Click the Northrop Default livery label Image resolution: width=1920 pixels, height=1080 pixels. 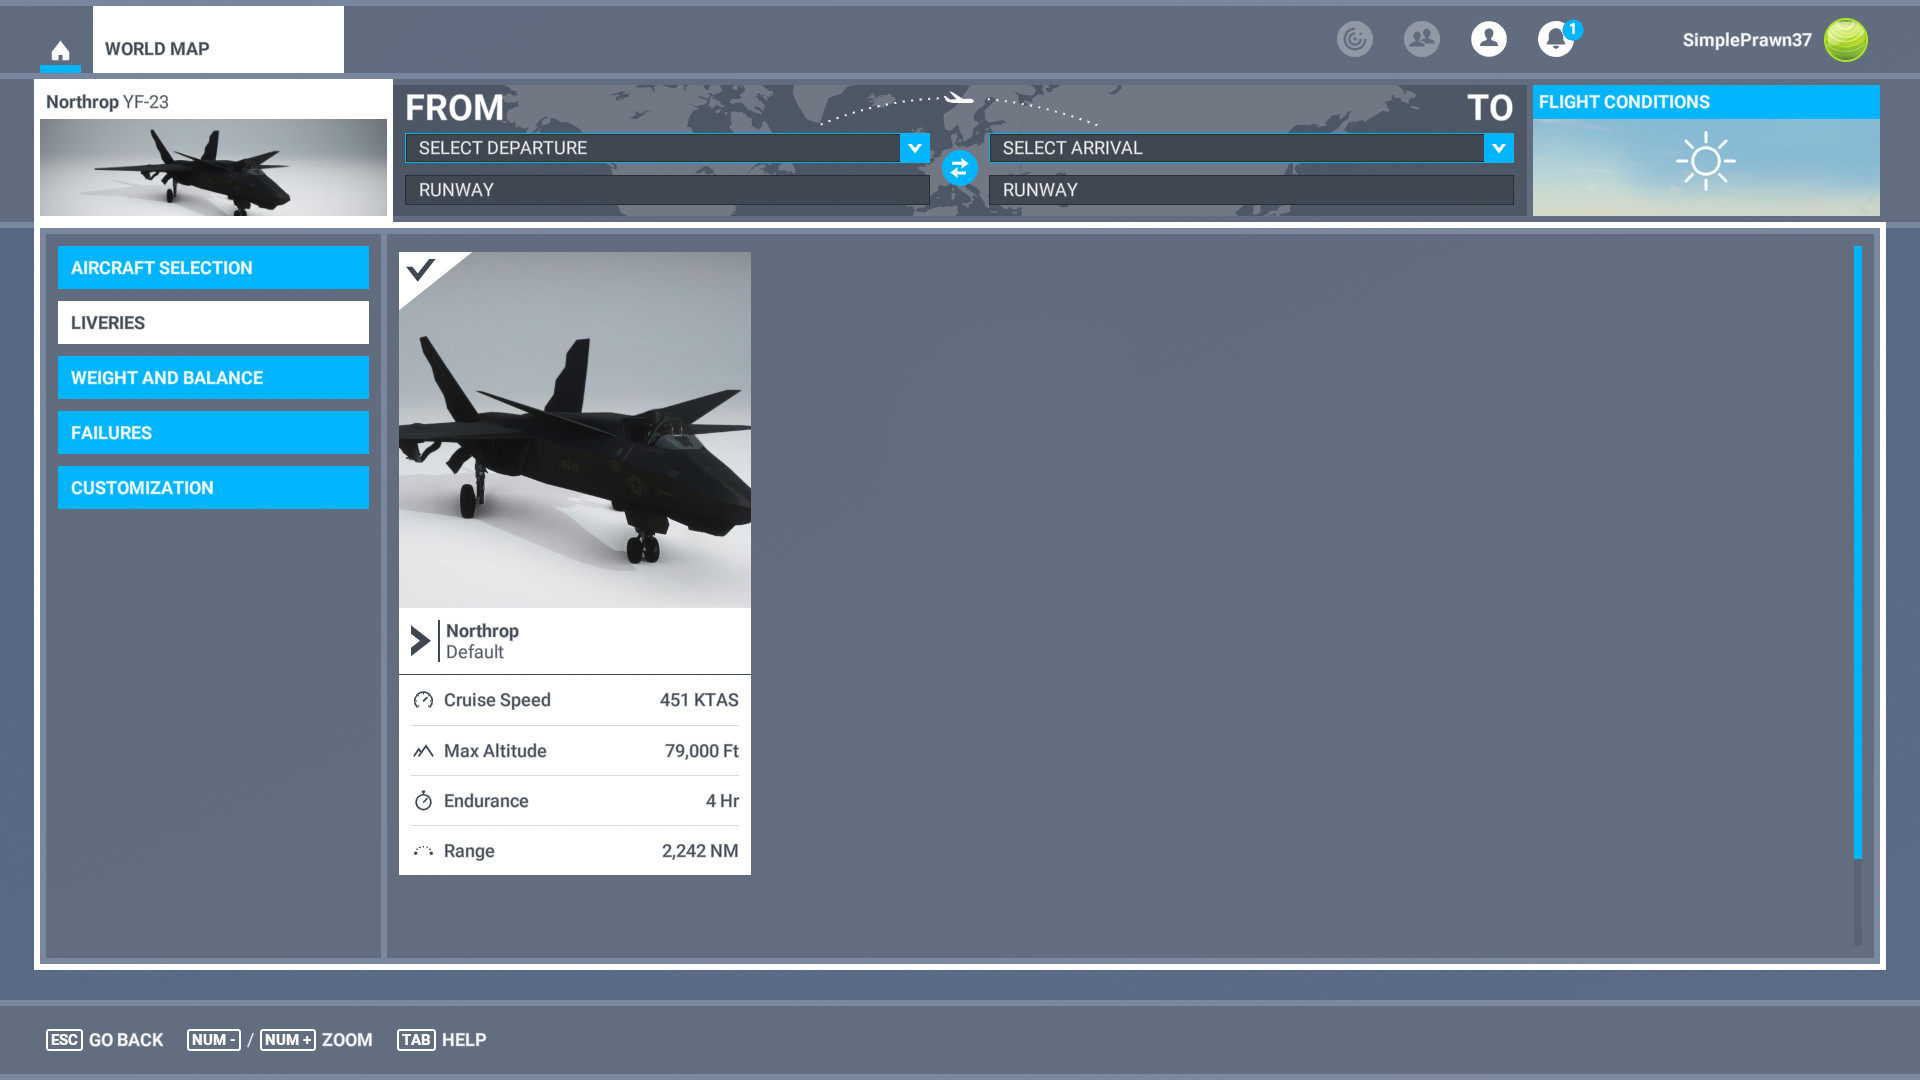tap(482, 641)
